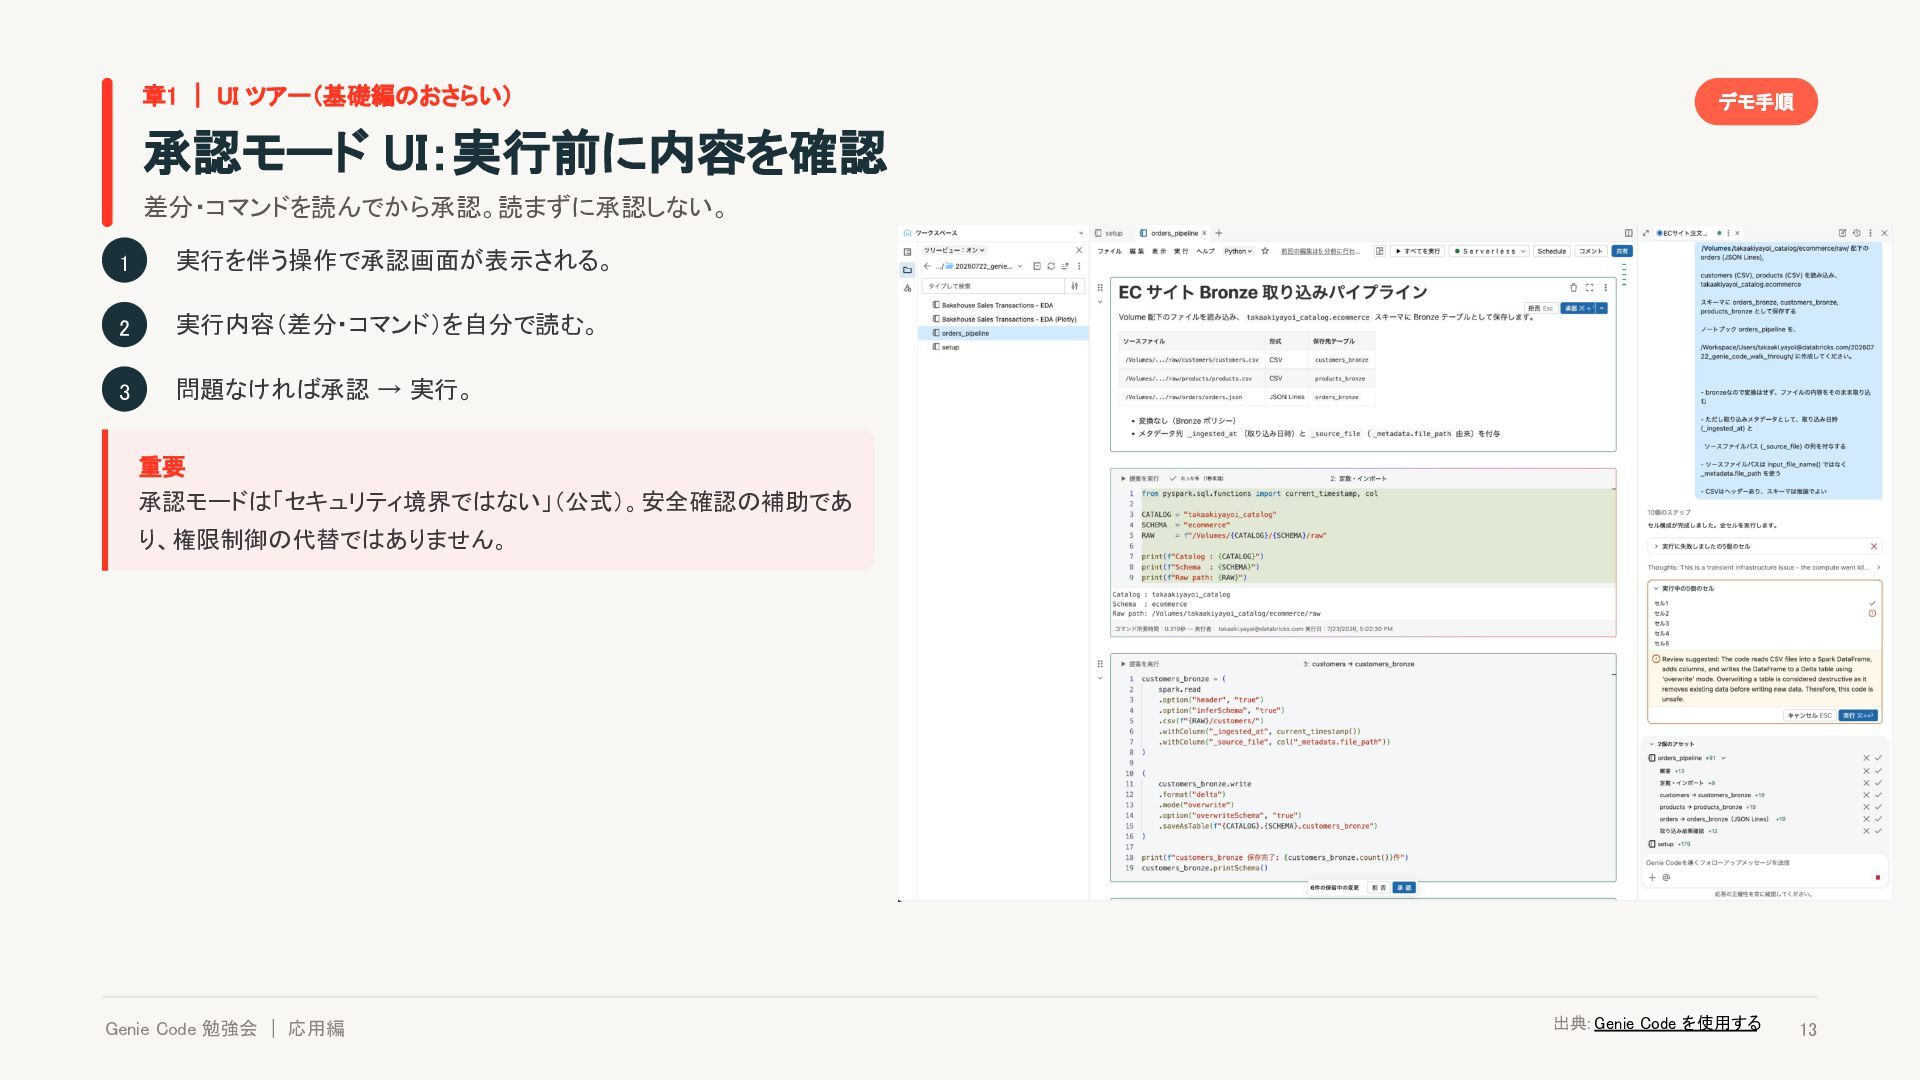This screenshot has height=1080, width=1920.
Task: Click the デモ手順 badge
Action: 1756,102
